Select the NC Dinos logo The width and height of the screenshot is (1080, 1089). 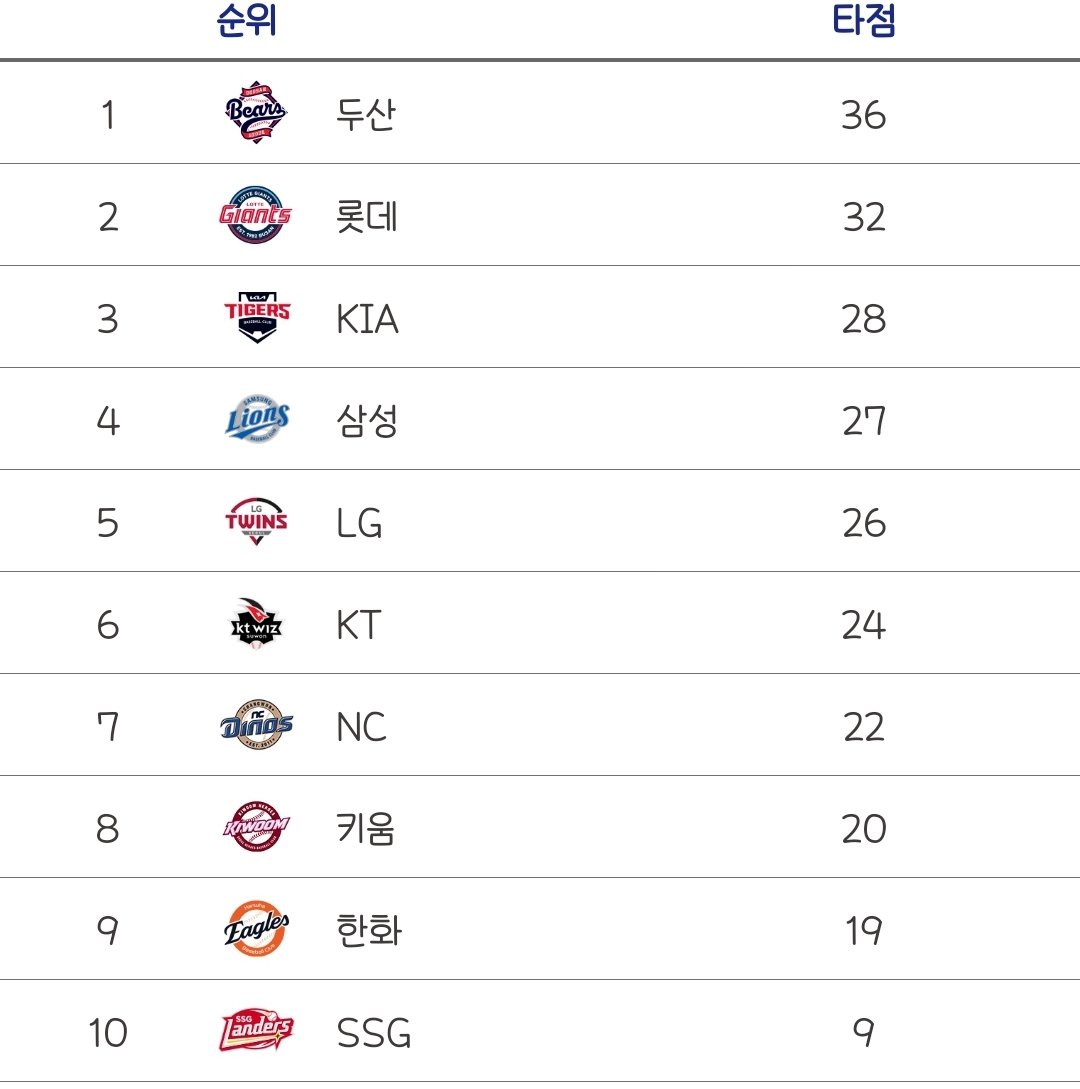pyautogui.click(x=256, y=727)
